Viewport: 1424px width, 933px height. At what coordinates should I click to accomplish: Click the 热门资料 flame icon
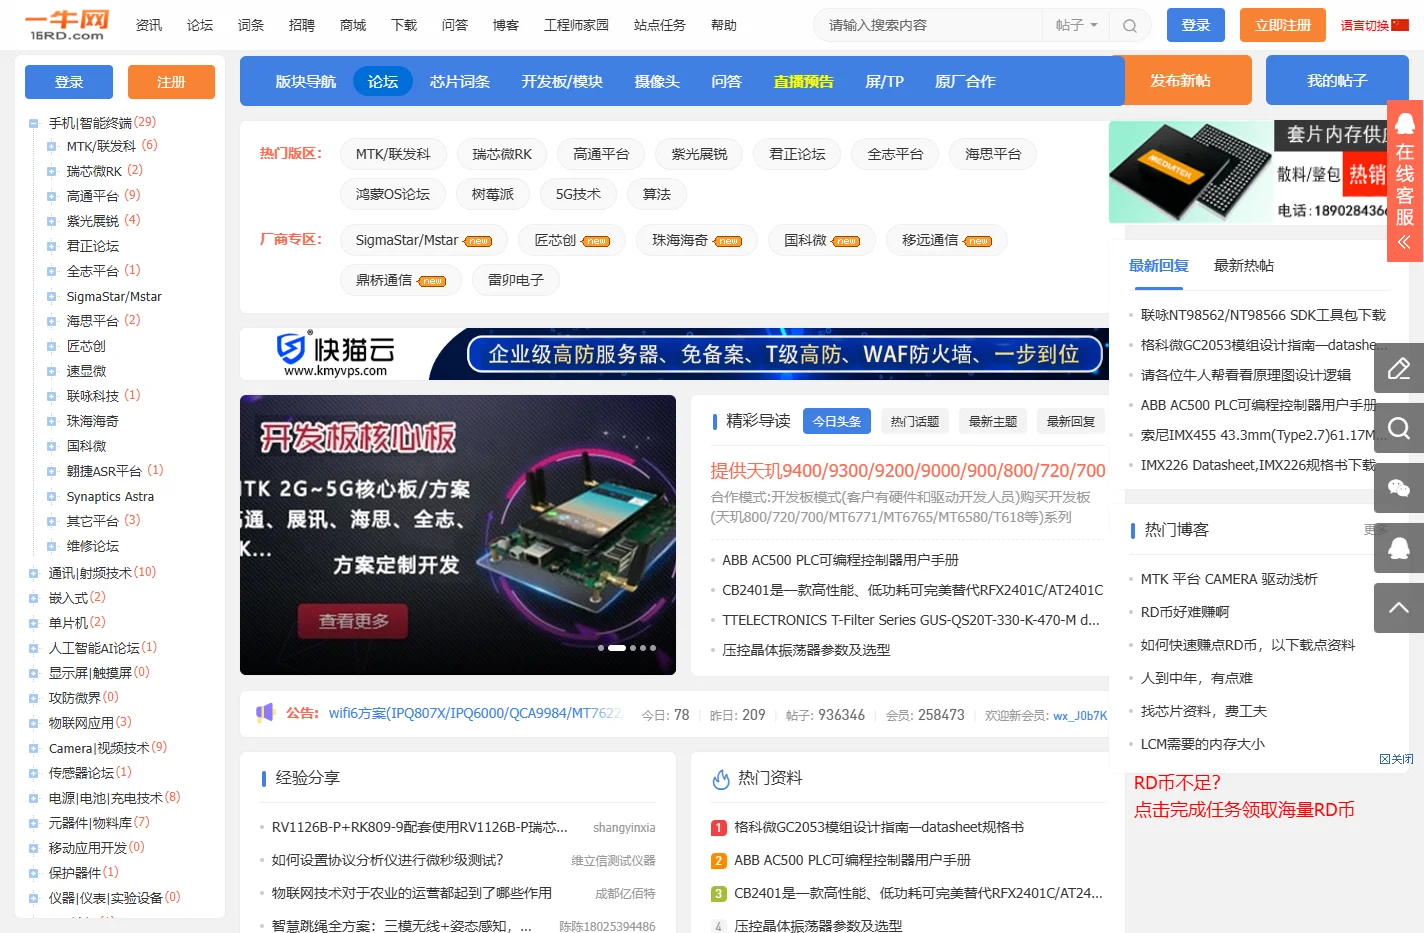click(721, 778)
